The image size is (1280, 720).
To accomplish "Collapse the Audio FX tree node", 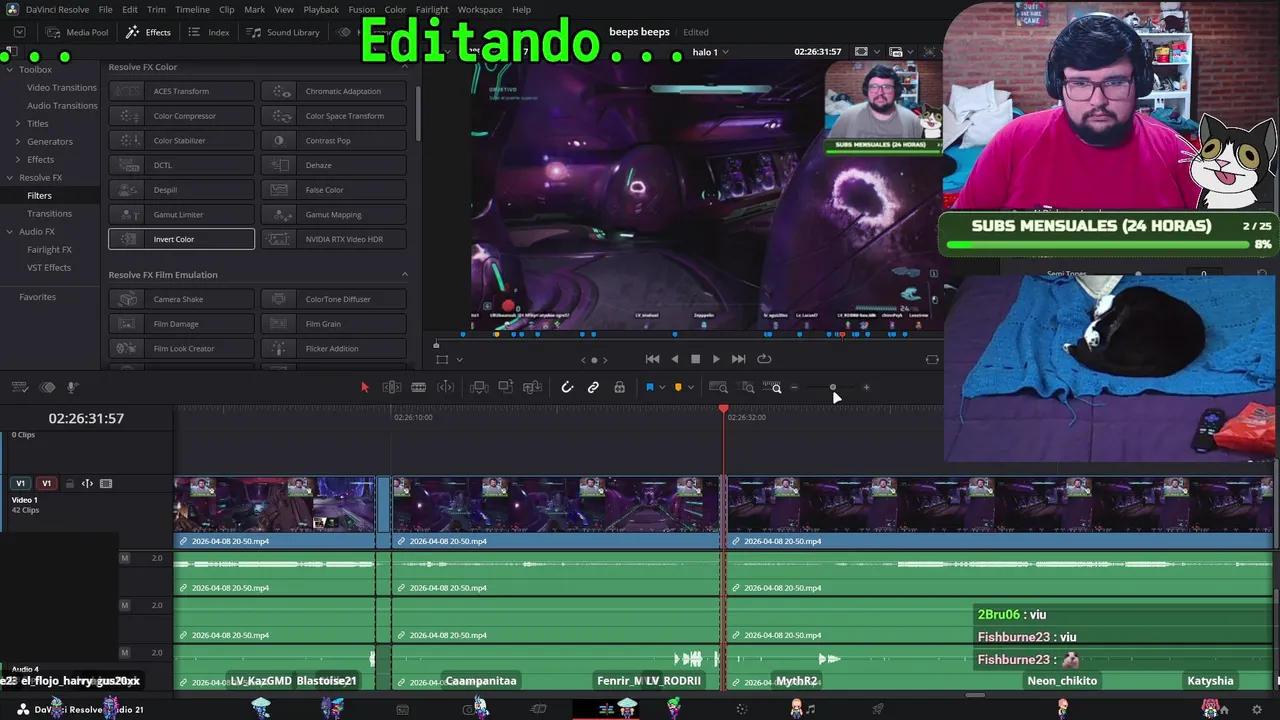I will (x=9, y=232).
